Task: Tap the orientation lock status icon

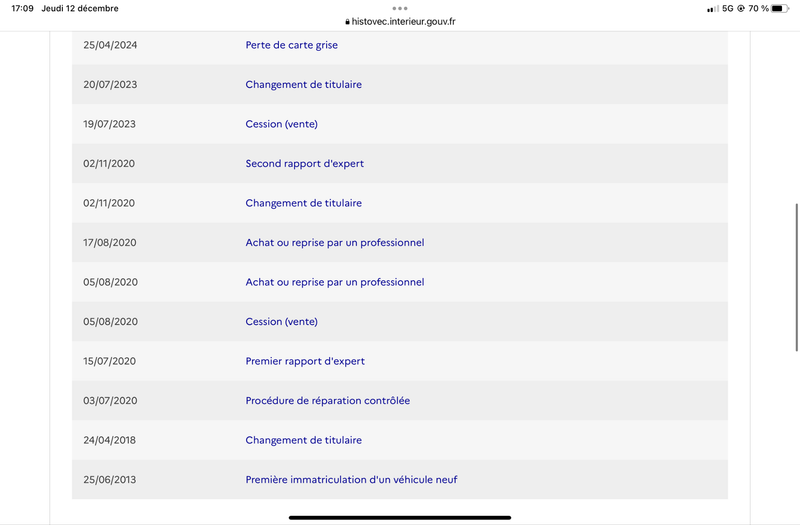Action: (740, 9)
